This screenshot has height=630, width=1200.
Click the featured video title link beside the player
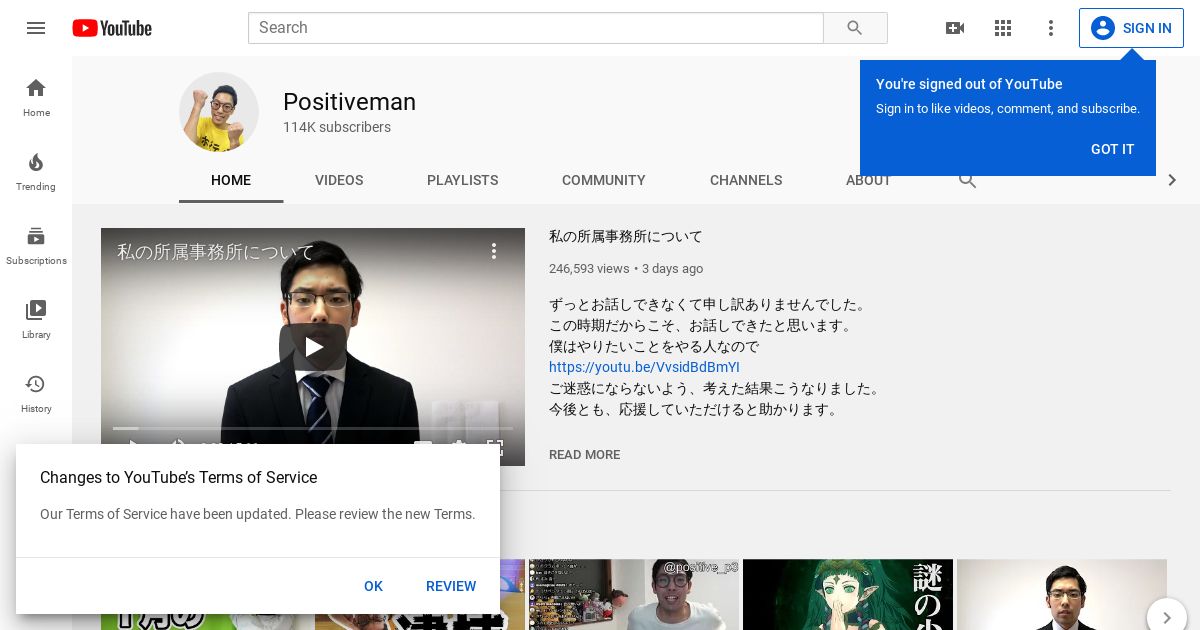pyautogui.click(x=626, y=237)
